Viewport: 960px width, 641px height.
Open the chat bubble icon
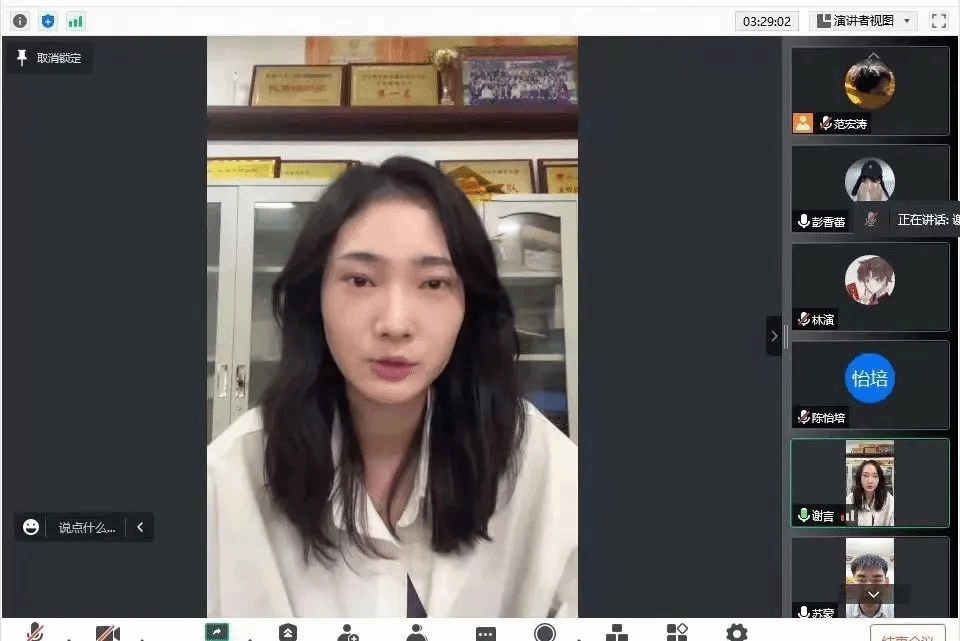coord(486,633)
